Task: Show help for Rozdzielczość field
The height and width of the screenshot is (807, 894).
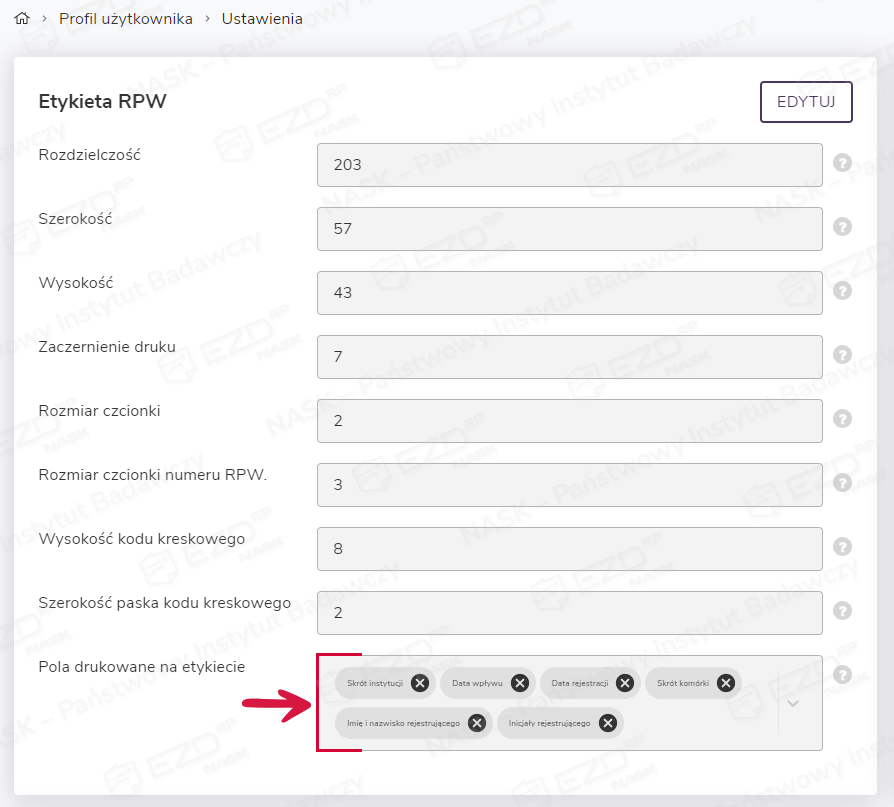Action: (842, 163)
